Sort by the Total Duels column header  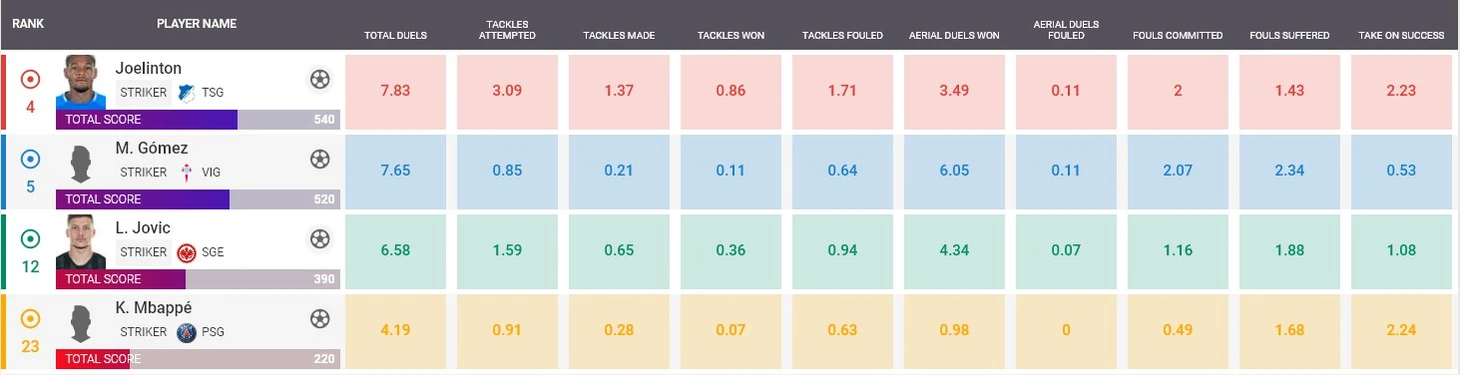point(396,35)
